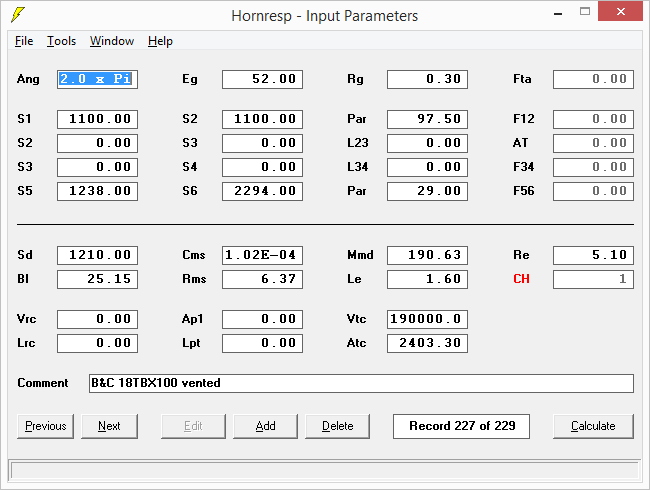Click the Par field with 29.00
Screen dimensions: 650x490
(x=427, y=192)
